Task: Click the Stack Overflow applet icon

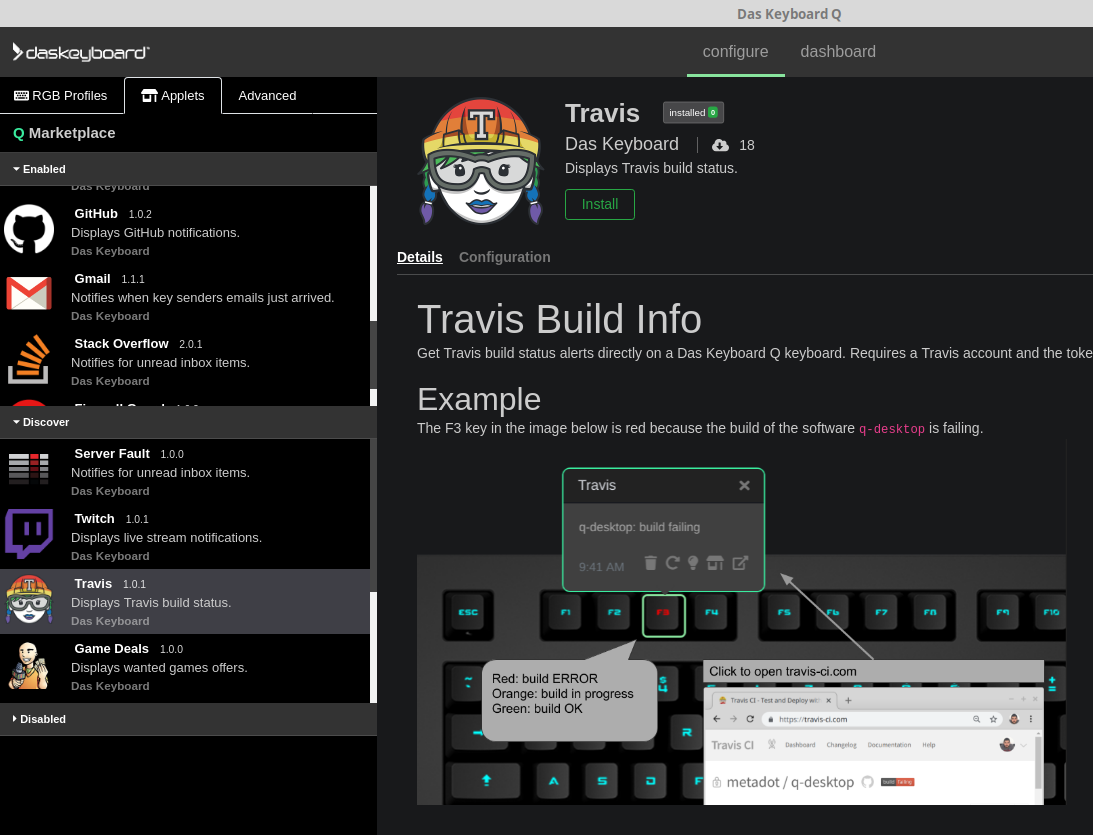Action: tap(29, 359)
